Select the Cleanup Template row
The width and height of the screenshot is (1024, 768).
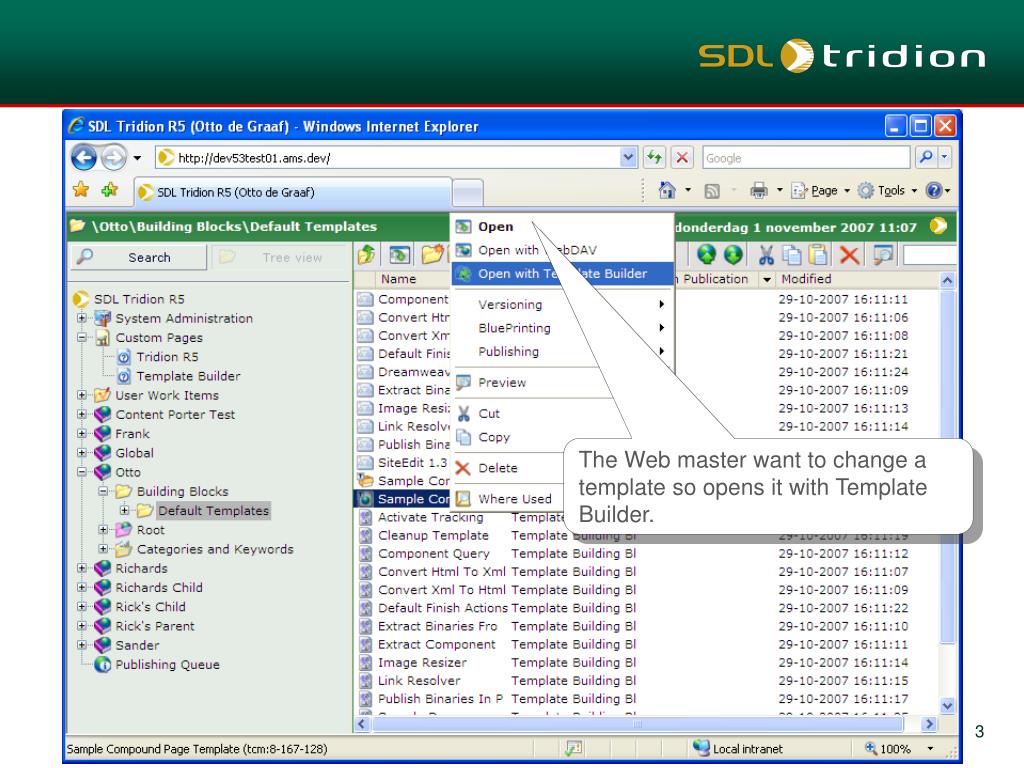point(433,536)
